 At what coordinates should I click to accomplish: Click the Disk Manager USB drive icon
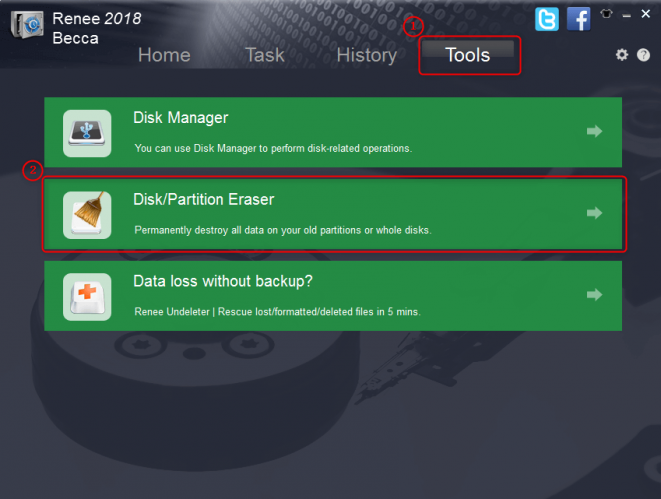[87, 133]
